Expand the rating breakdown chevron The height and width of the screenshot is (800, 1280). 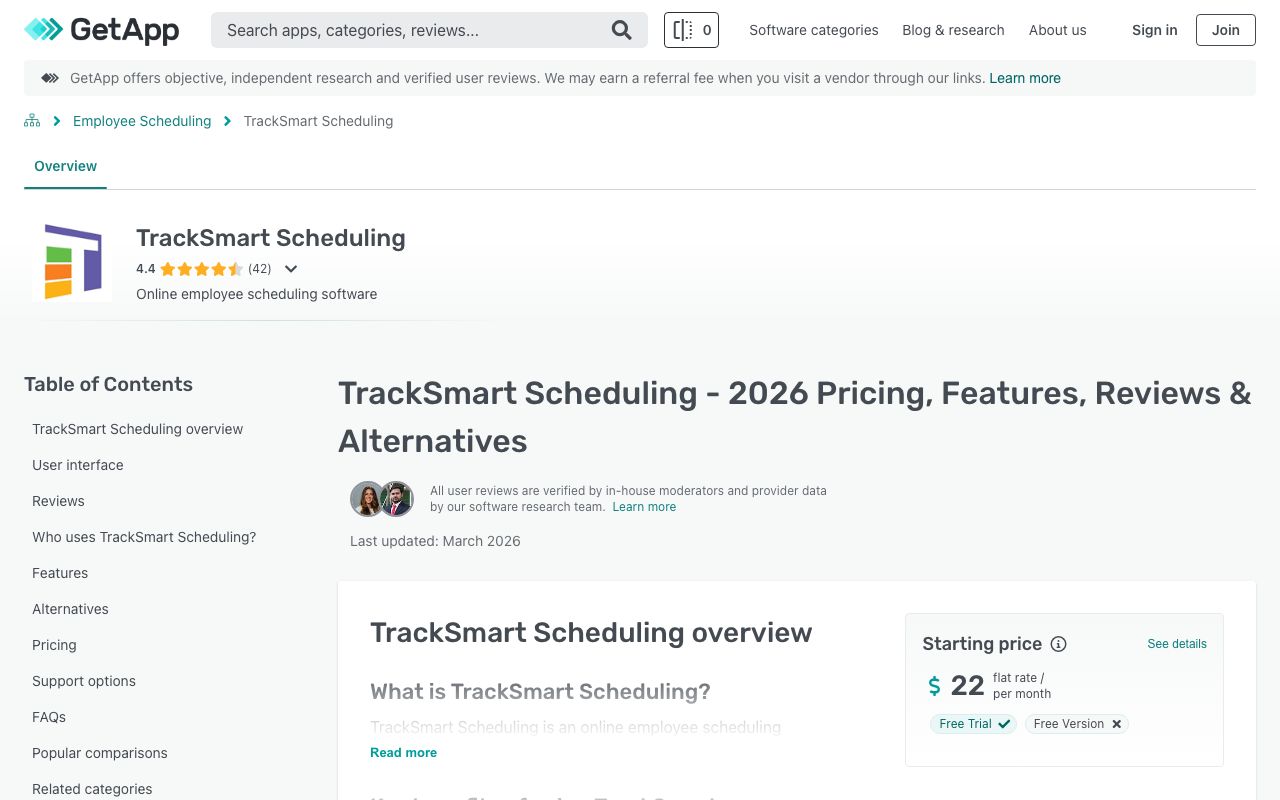point(291,269)
